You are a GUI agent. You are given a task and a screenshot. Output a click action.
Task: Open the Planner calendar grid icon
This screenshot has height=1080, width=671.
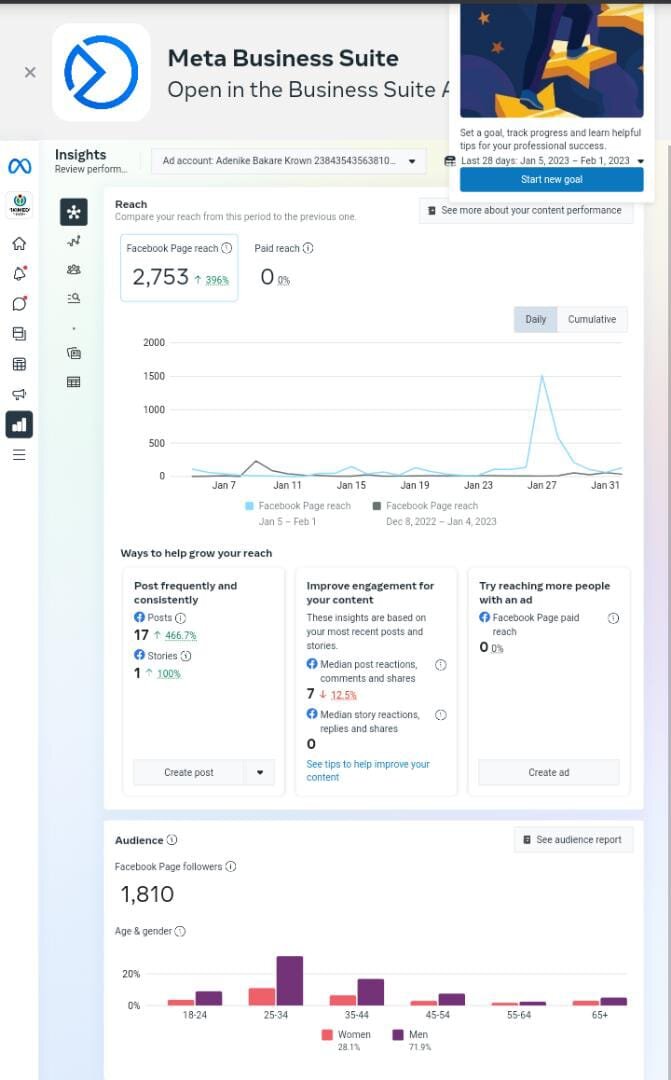19,364
